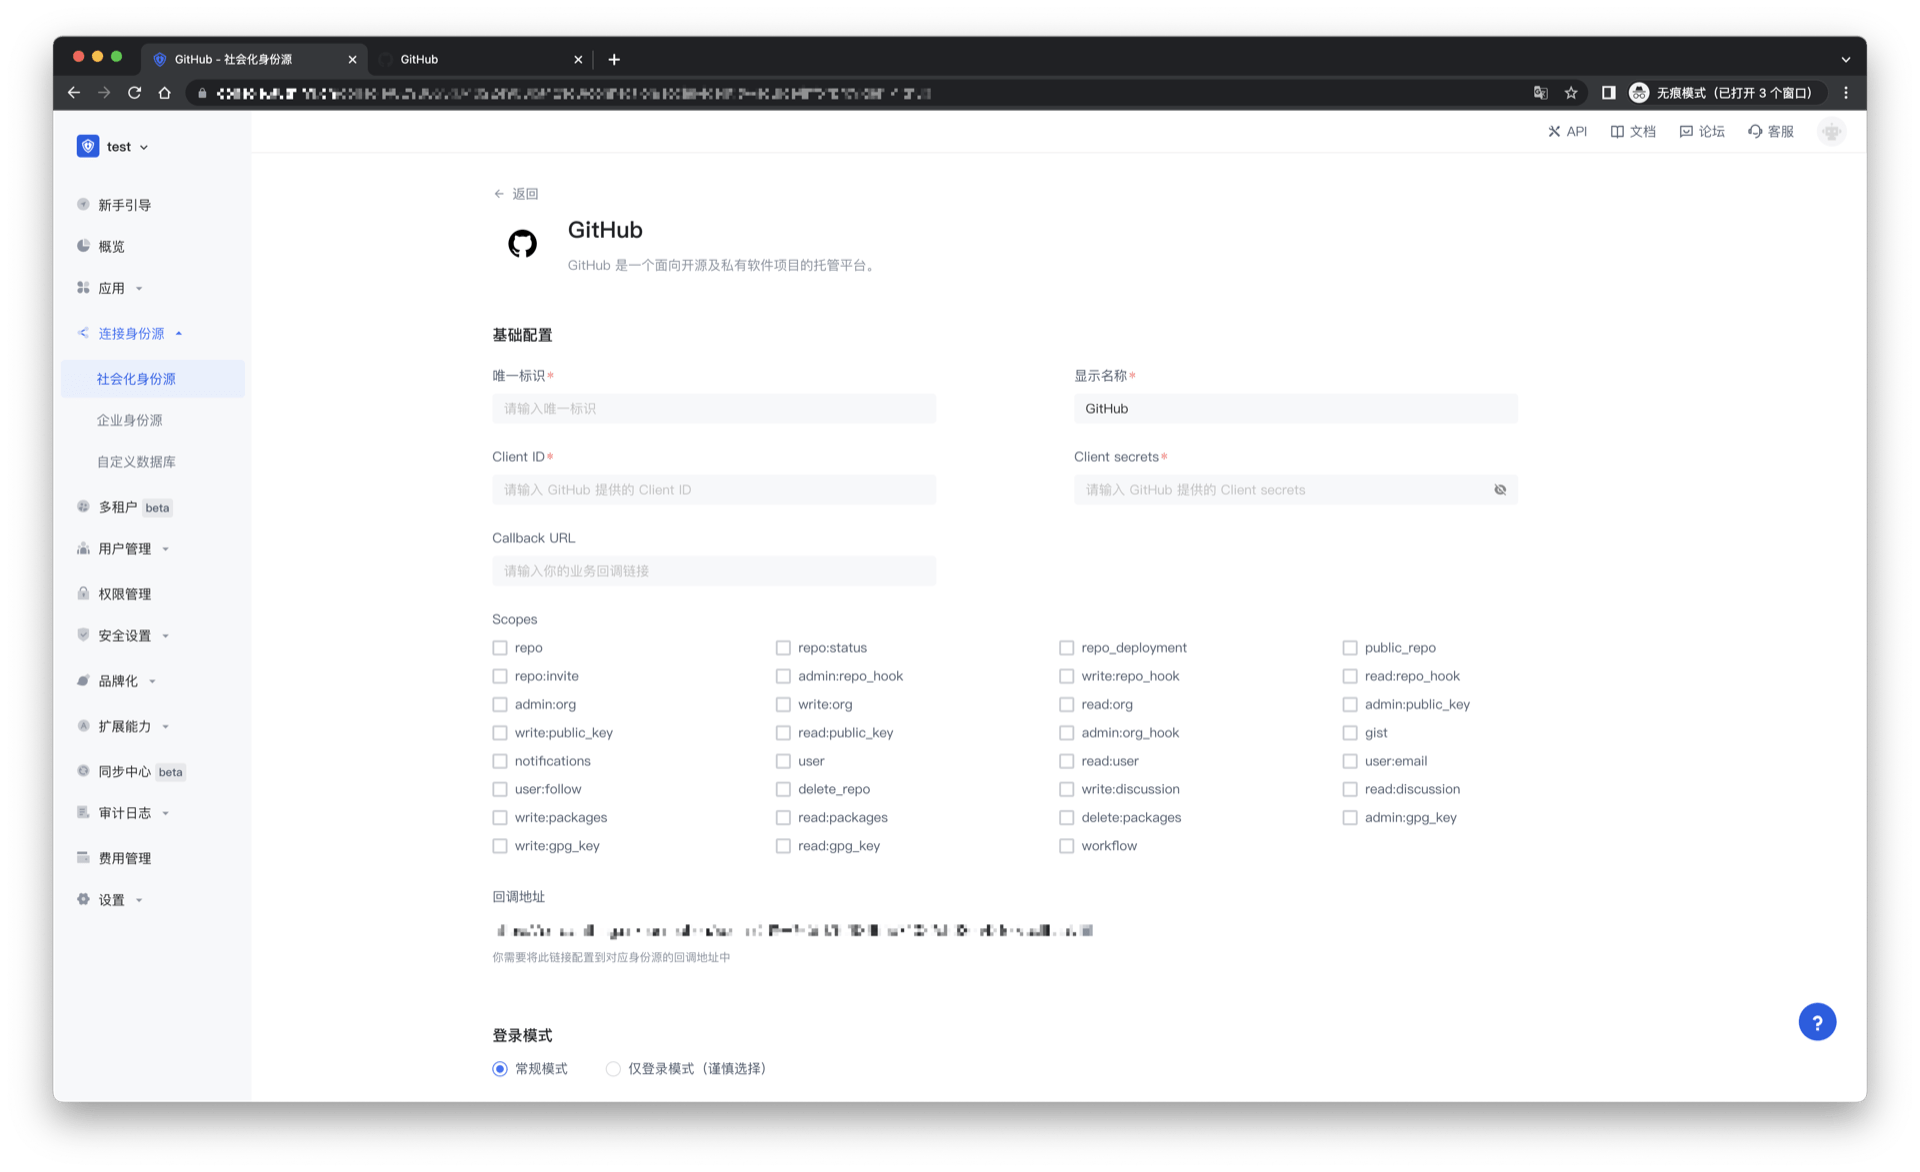Open 企业身份源 in the sidebar
The image size is (1920, 1172).
pyautogui.click(x=129, y=420)
